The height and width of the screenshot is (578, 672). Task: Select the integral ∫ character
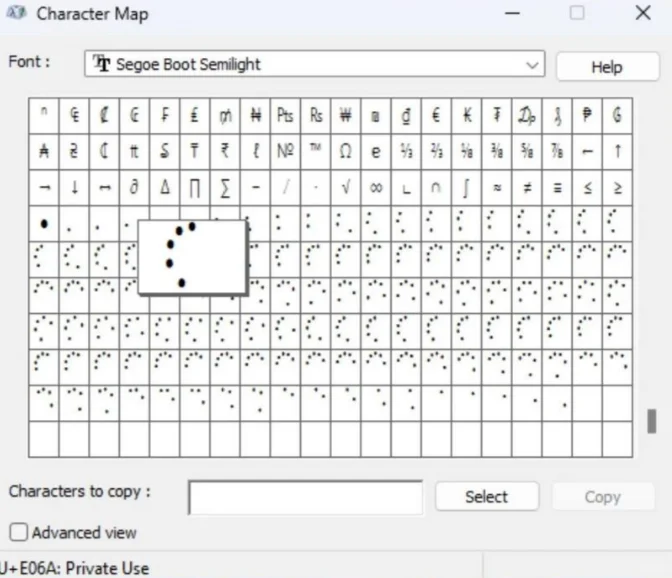466,188
